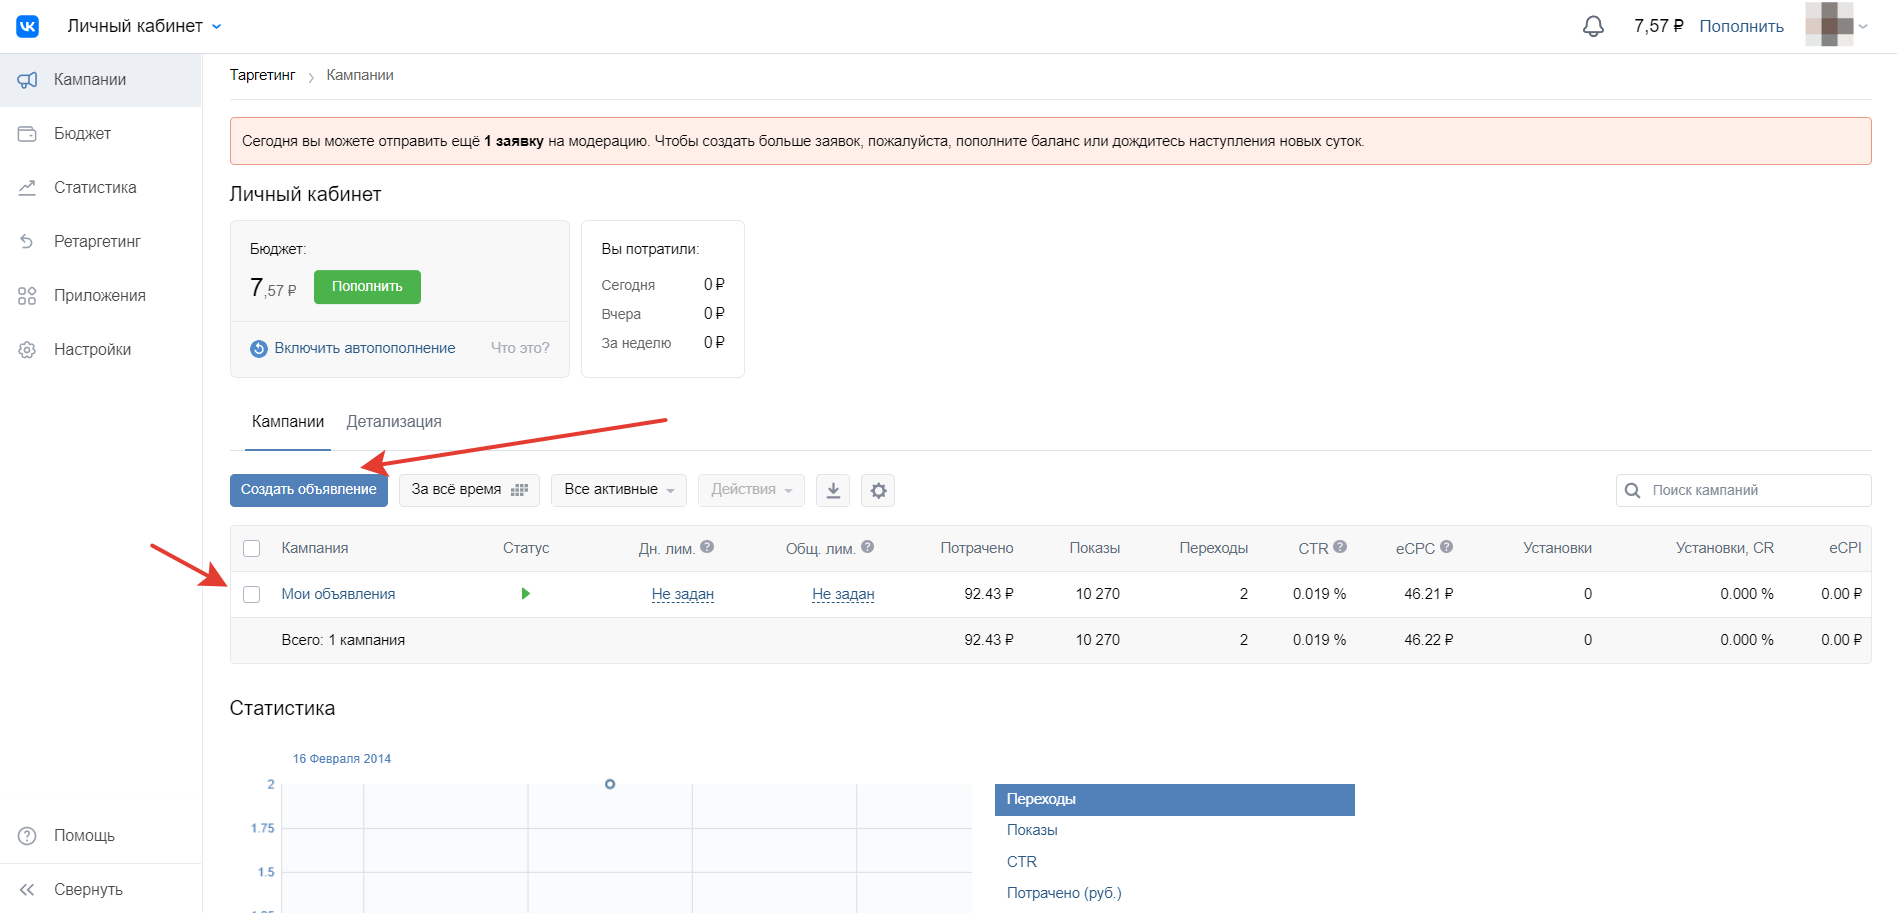Open table settings gear icon
Viewport: 1897px width, 913px height.
pos(878,490)
